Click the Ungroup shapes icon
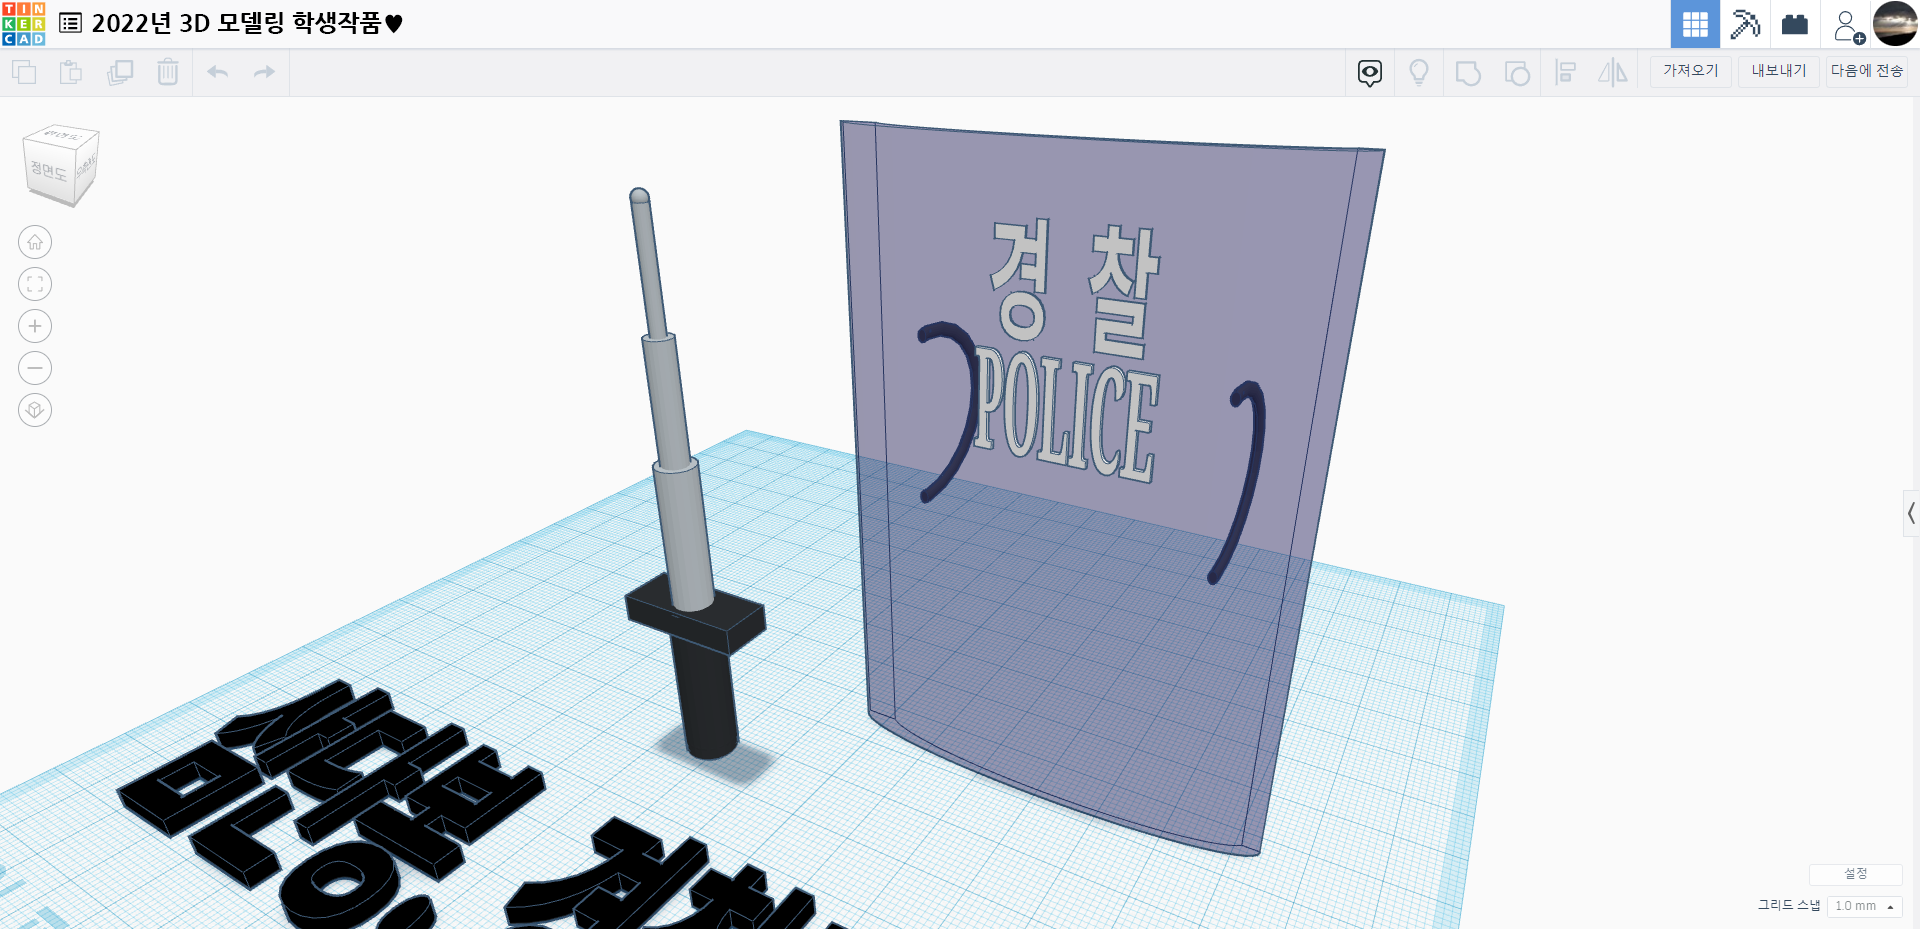 (x=1517, y=73)
